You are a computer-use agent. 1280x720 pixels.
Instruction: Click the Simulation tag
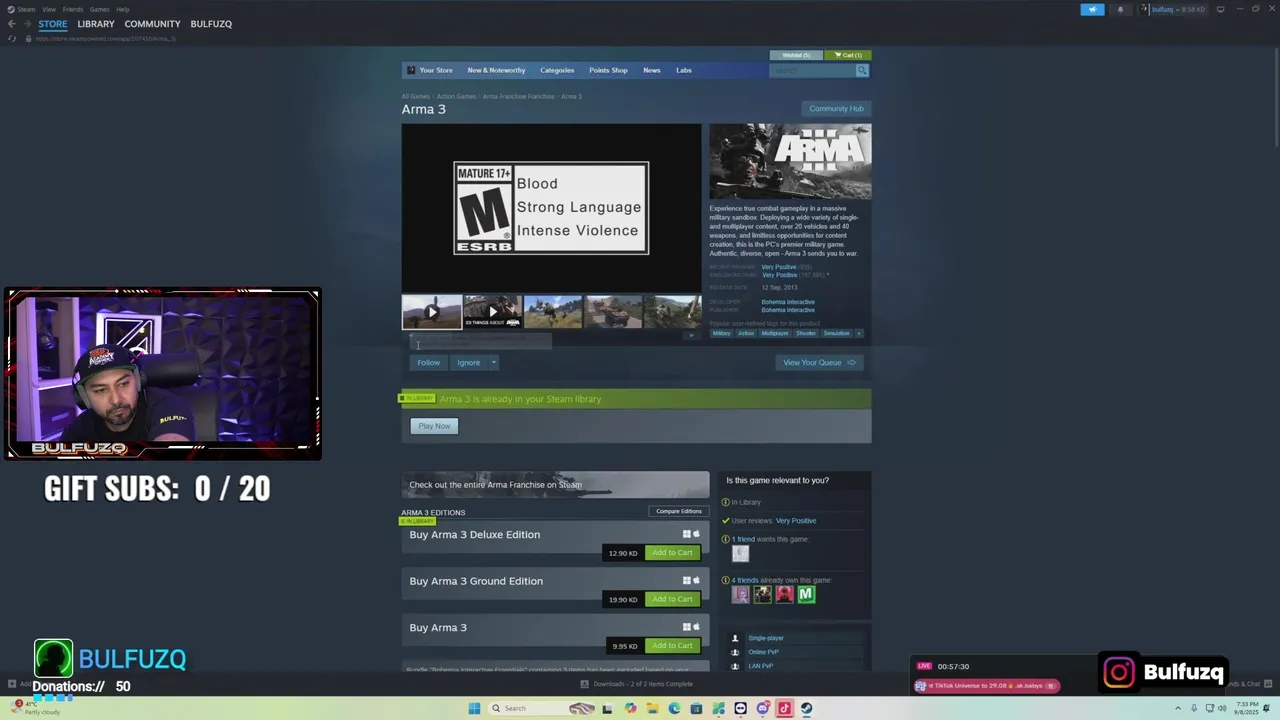[x=836, y=333]
